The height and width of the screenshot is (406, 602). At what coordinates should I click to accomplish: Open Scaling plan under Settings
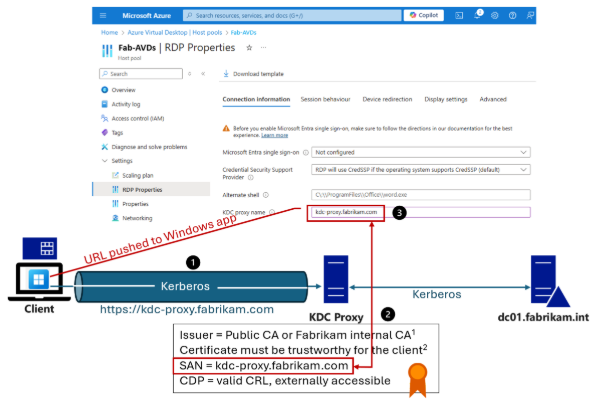point(137,175)
